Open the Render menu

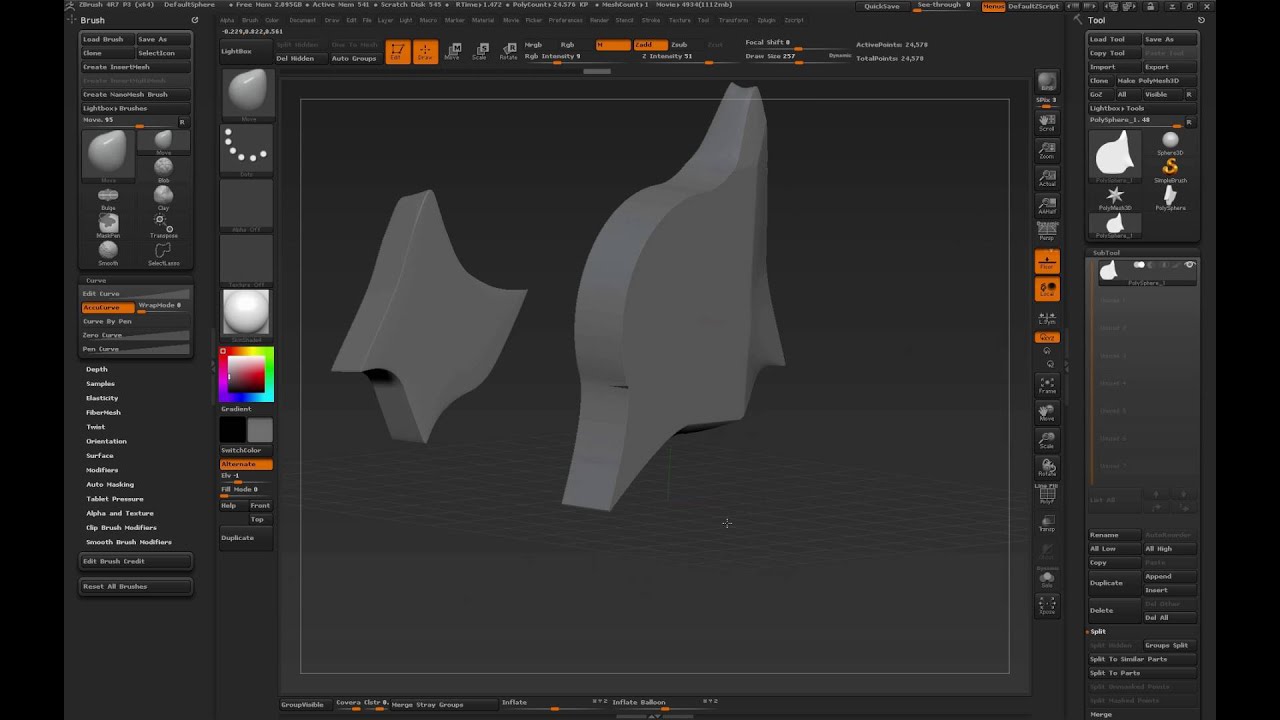click(x=599, y=20)
